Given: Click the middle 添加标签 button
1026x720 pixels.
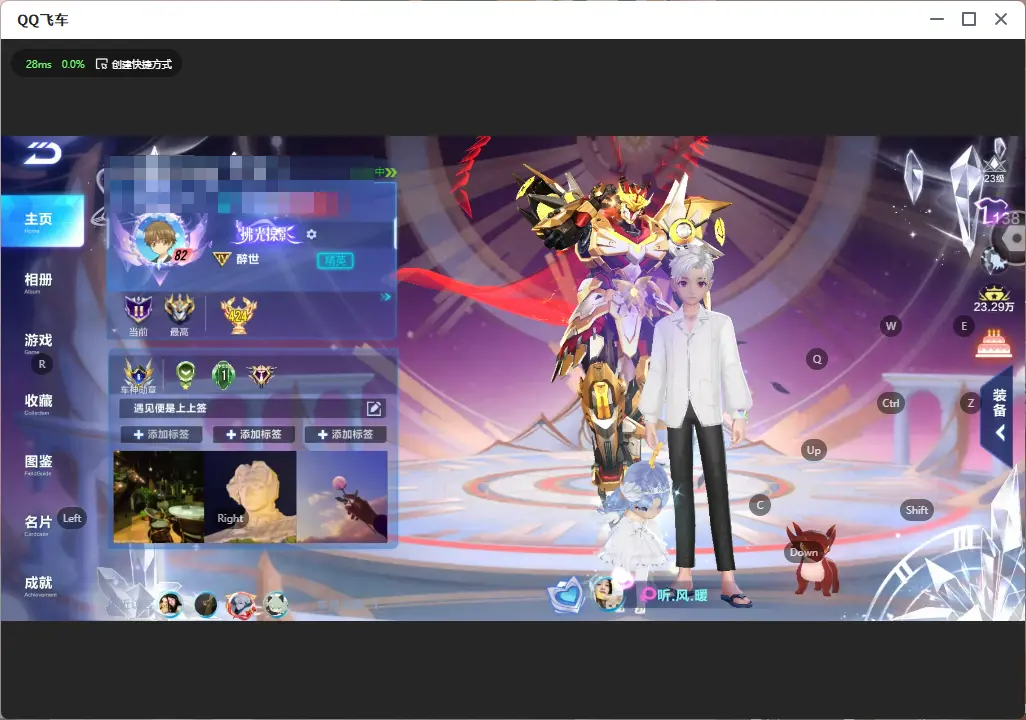Looking at the screenshot, I should pyautogui.click(x=253, y=435).
